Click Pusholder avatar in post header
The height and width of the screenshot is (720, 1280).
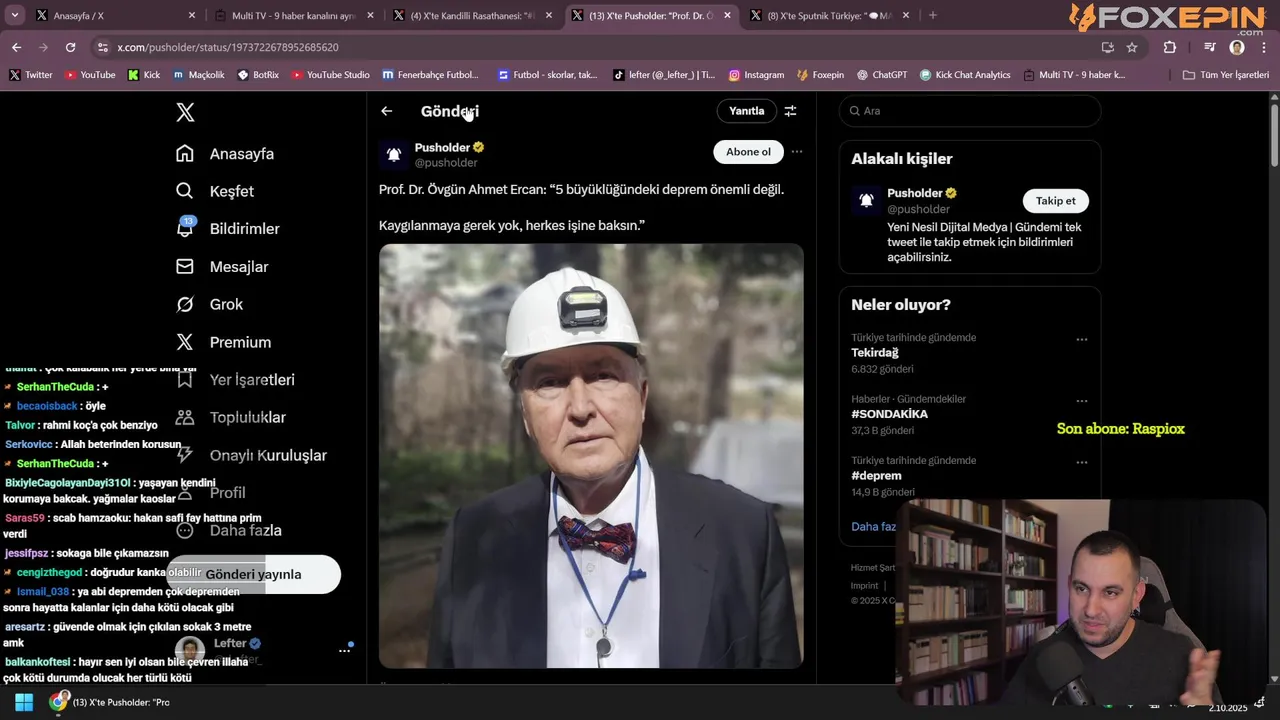click(x=394, y=155)
